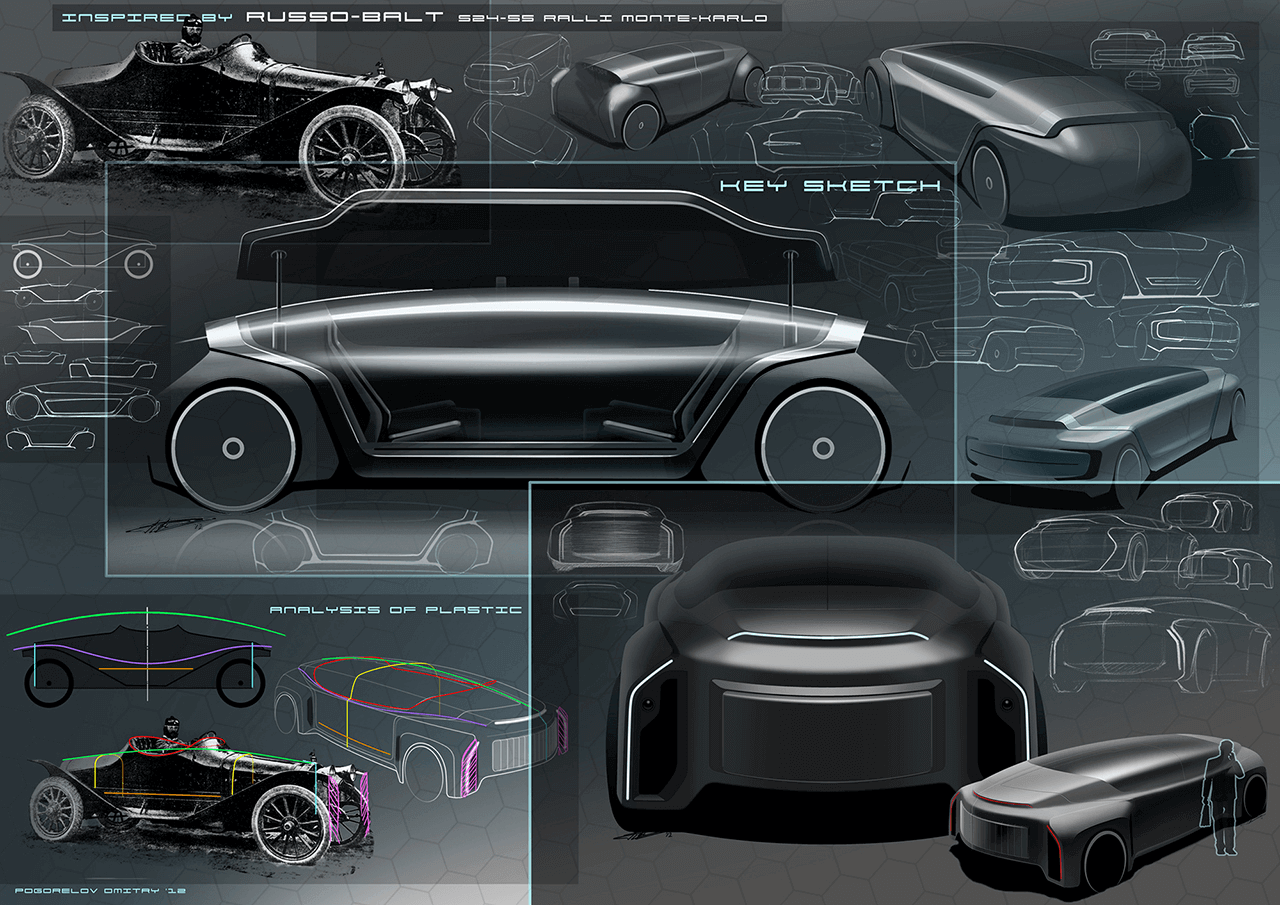Click the "KEY SKETCH" heading text

tap(830, 186)
